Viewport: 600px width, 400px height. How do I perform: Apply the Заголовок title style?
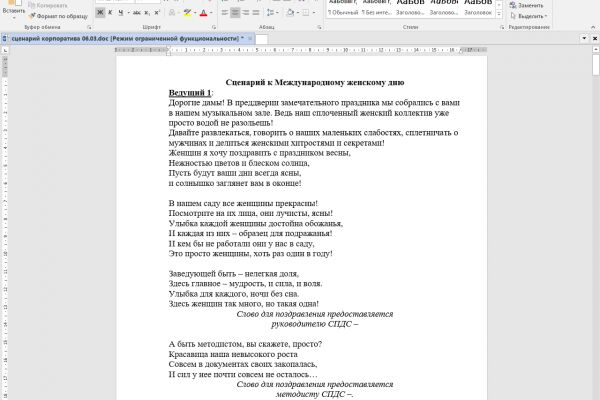pos(478,8)
